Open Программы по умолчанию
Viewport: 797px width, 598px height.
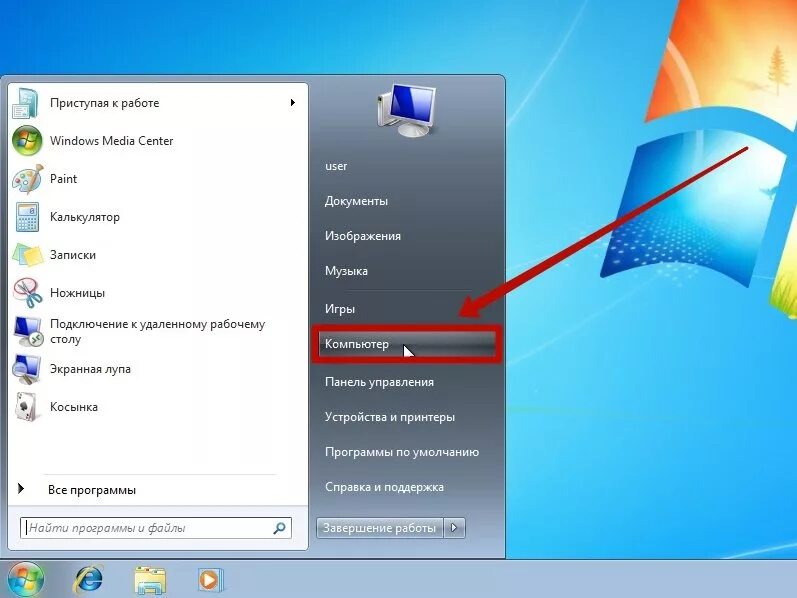coord(402,452)
